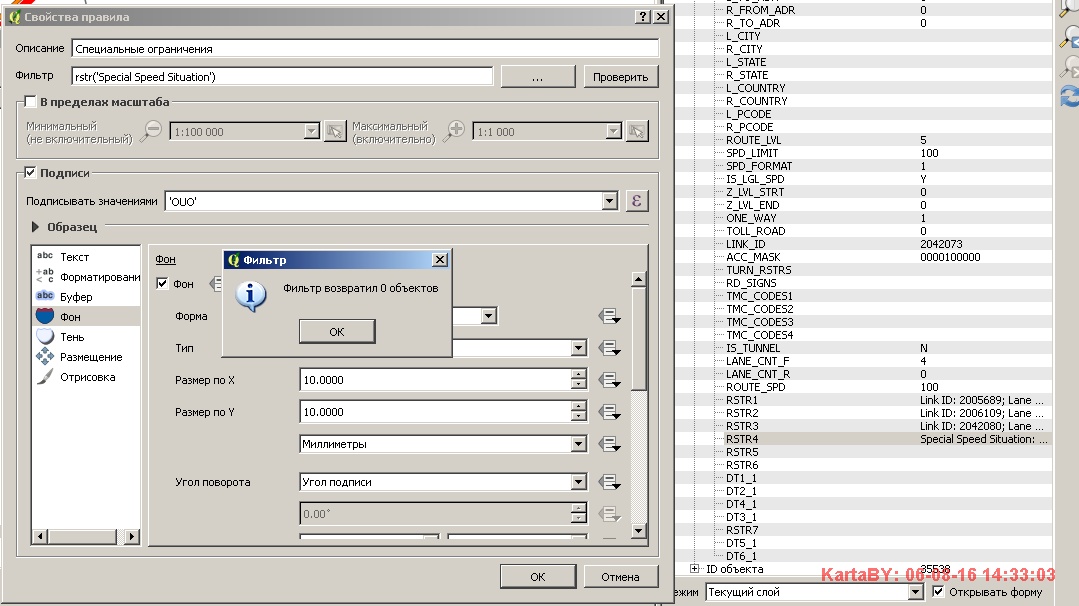Open data-defined override for Размер по X
This screenshot has height=606, width=1079.
609,380
